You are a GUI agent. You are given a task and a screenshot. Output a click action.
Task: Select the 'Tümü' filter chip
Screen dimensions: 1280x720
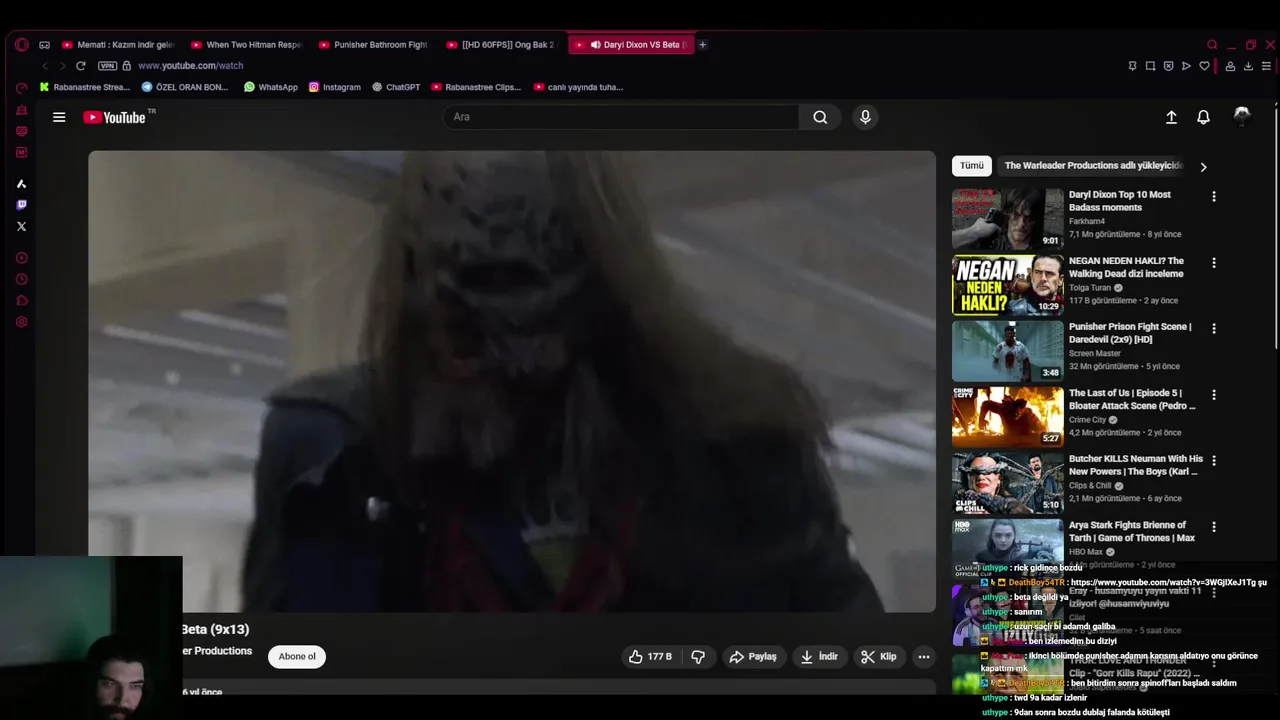(x=972, y=166)
